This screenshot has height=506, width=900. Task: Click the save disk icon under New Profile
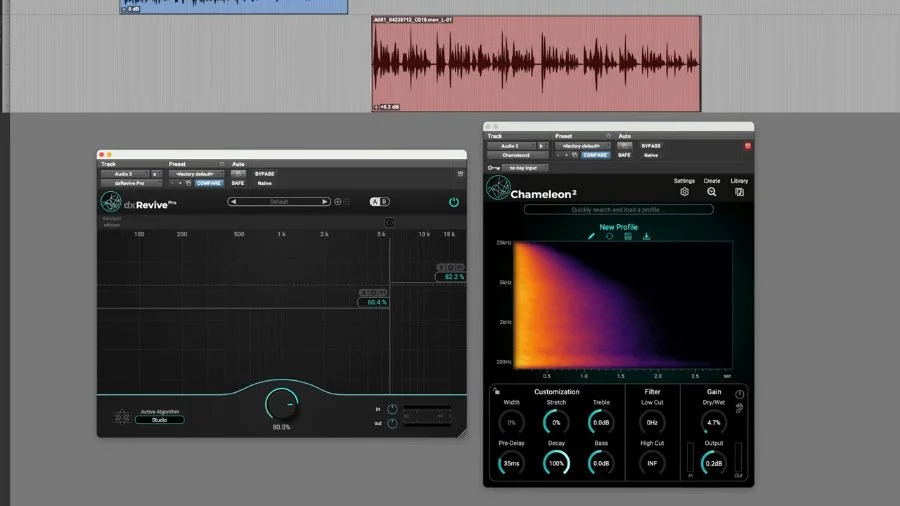[628, 236]
